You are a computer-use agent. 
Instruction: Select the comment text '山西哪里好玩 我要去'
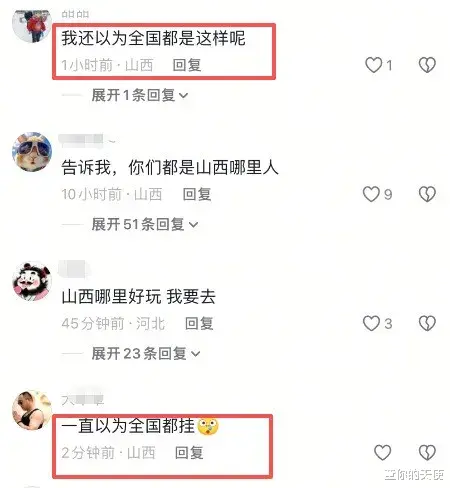pos(139,296)
